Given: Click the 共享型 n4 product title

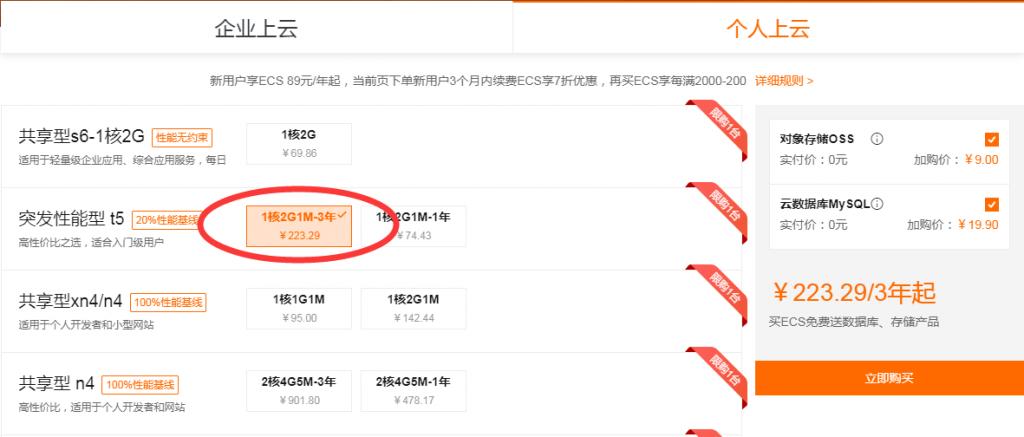Looking at the screenshot, I should [57, 384].
